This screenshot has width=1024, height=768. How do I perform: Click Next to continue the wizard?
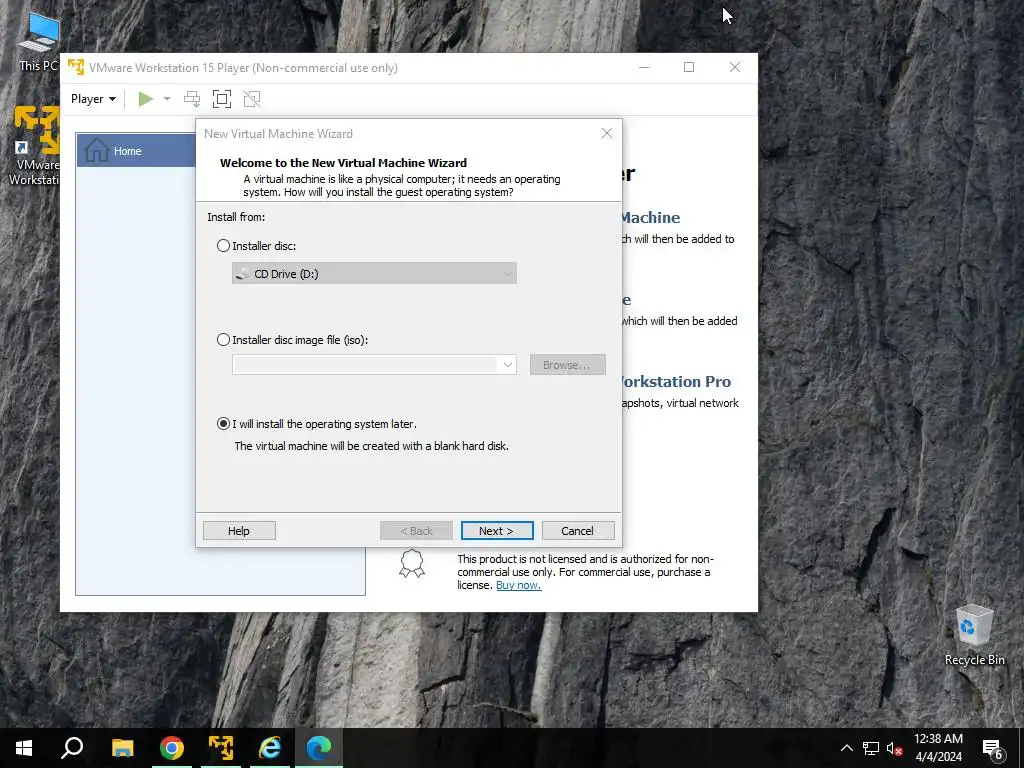497,531
